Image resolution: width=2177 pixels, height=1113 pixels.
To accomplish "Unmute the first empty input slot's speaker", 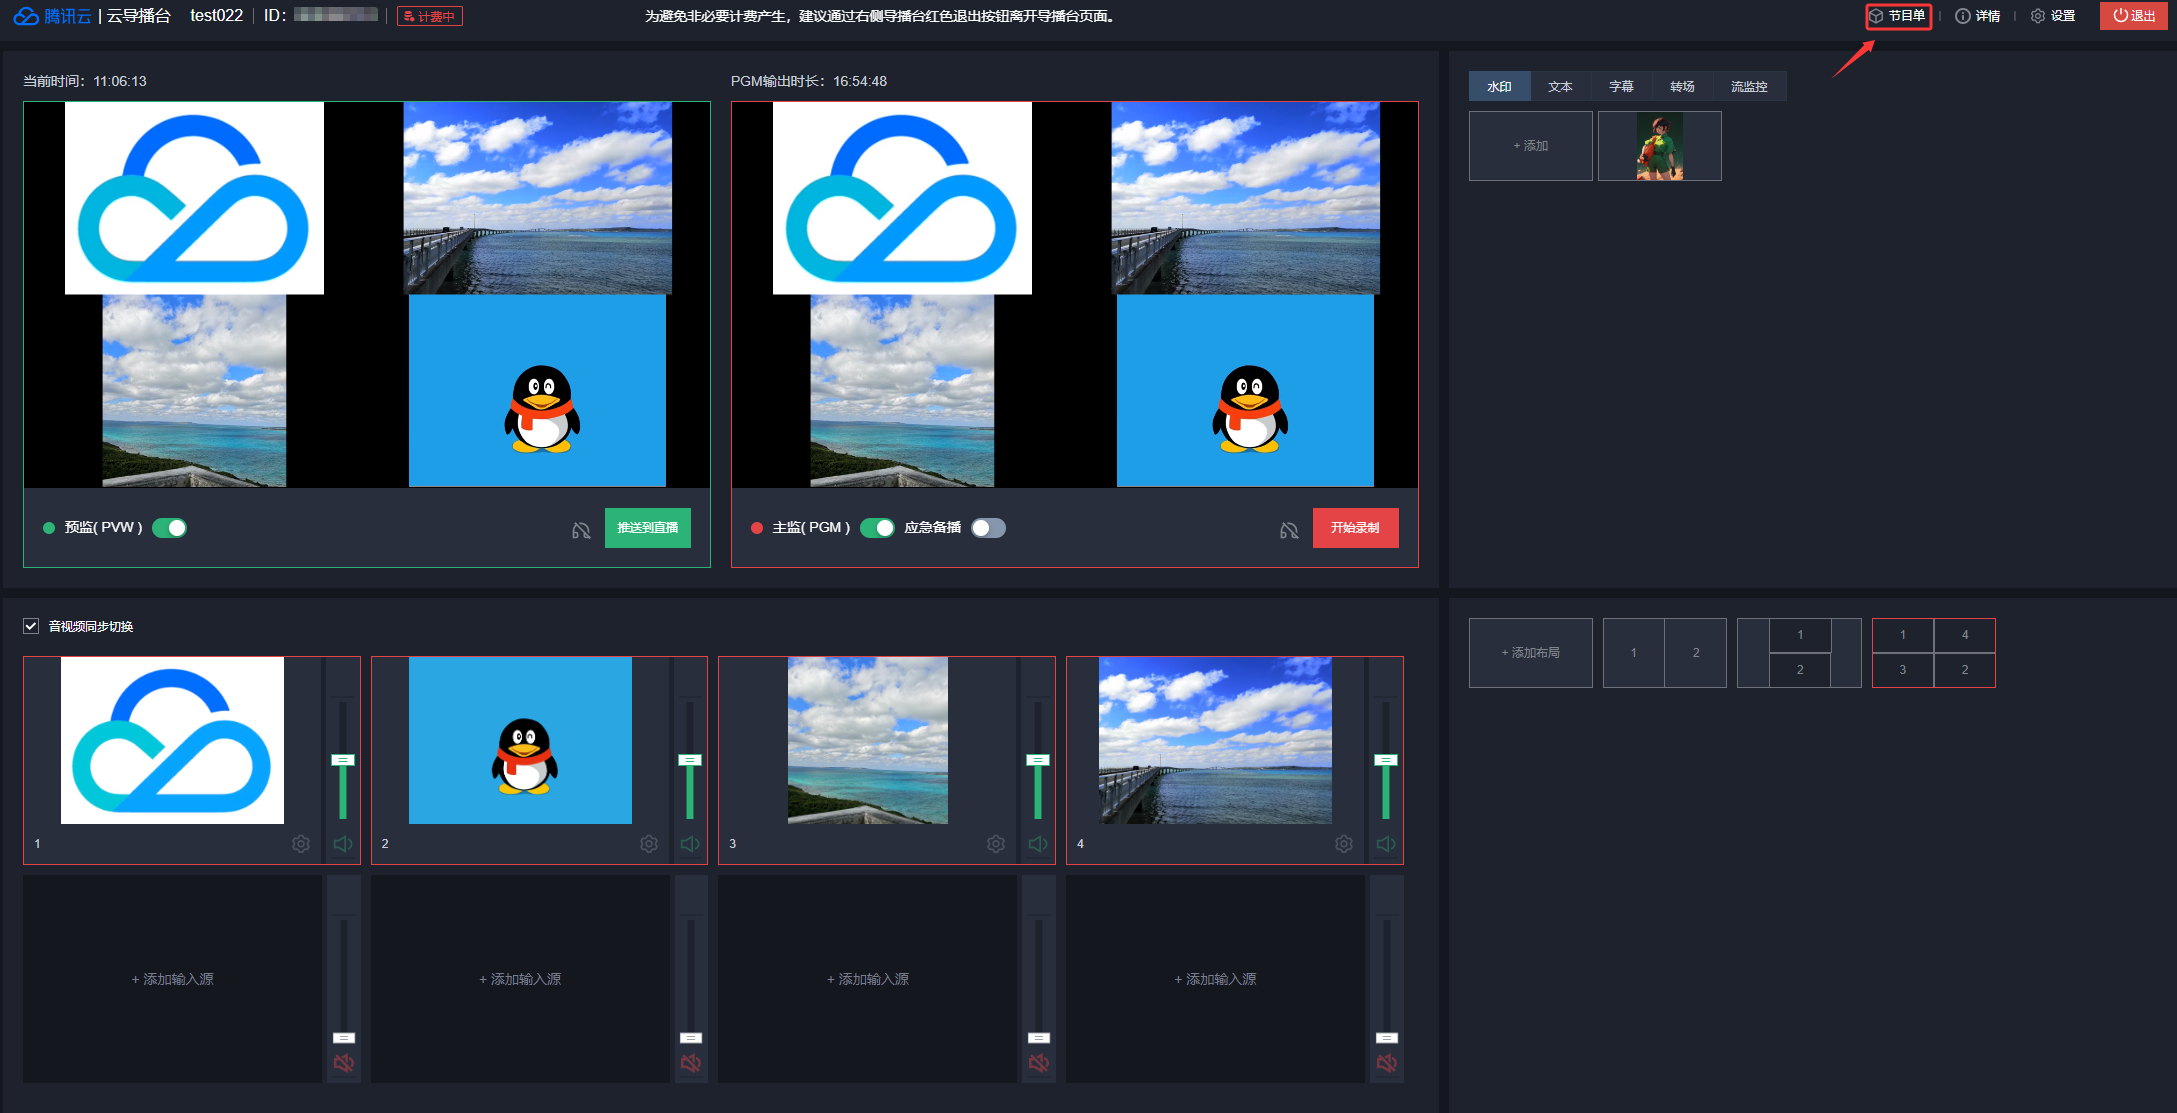I will tap(343, 1063).
